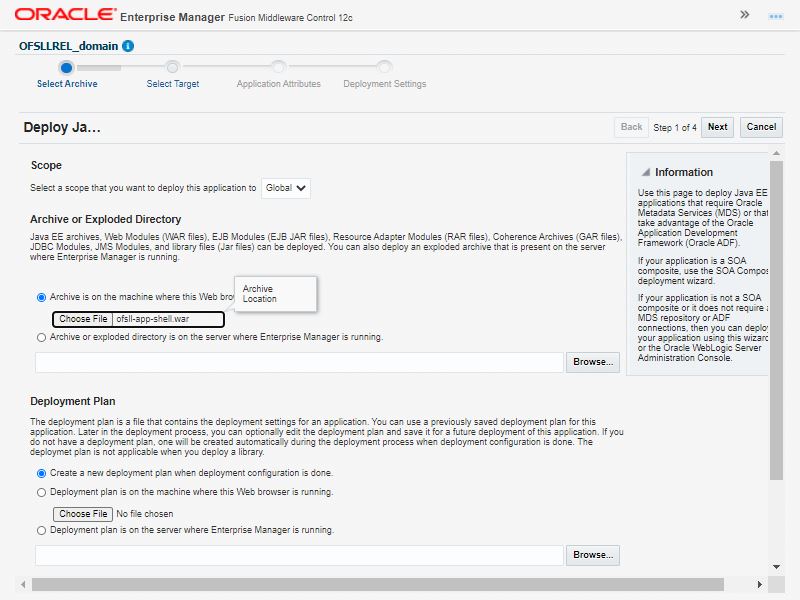The height and width of the screenshot is (600, 800).
Task: Click the Archive Location tooltip
Action: (276, 294)
